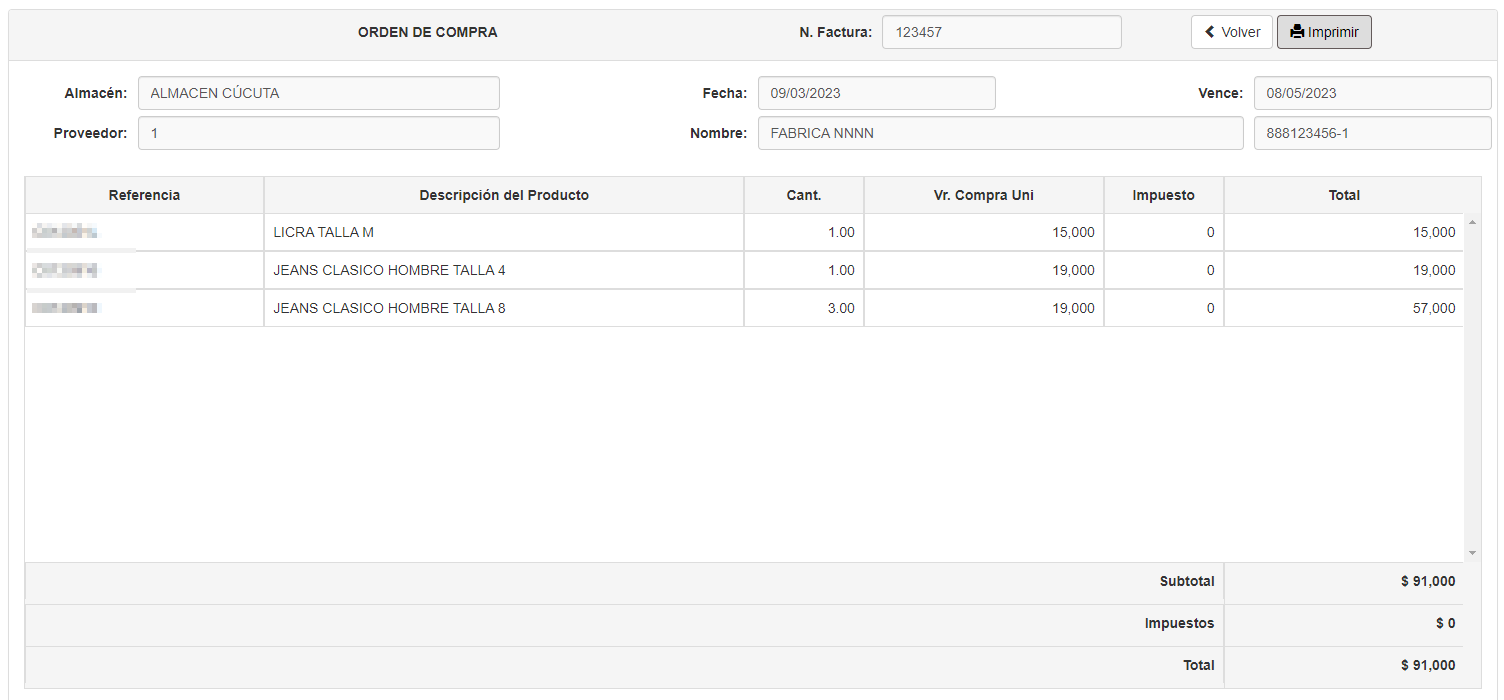Image resolution: width=1504 pixels, height=700 pixels.
Task: Click the Descripción del Producto column header
Action: (x=504, y=195)
